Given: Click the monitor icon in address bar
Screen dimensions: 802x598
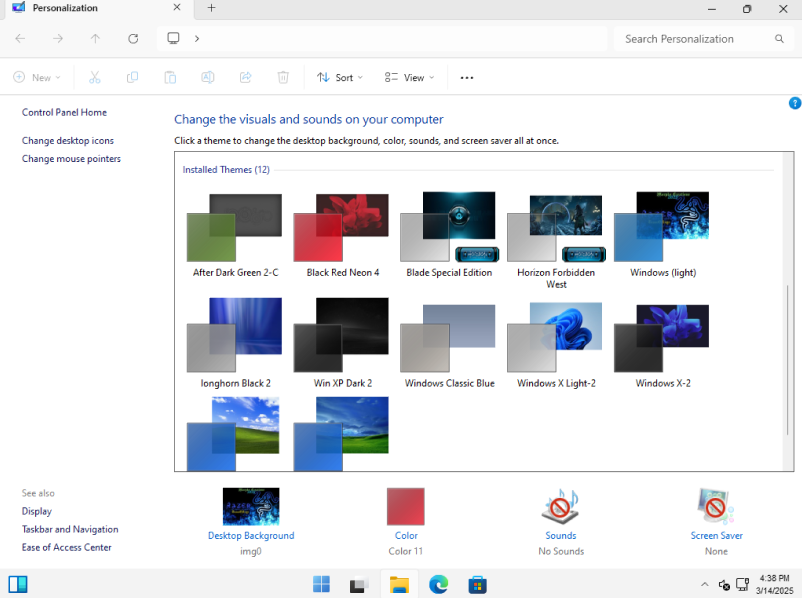Looking at the screenshot, I should (173, 38).
